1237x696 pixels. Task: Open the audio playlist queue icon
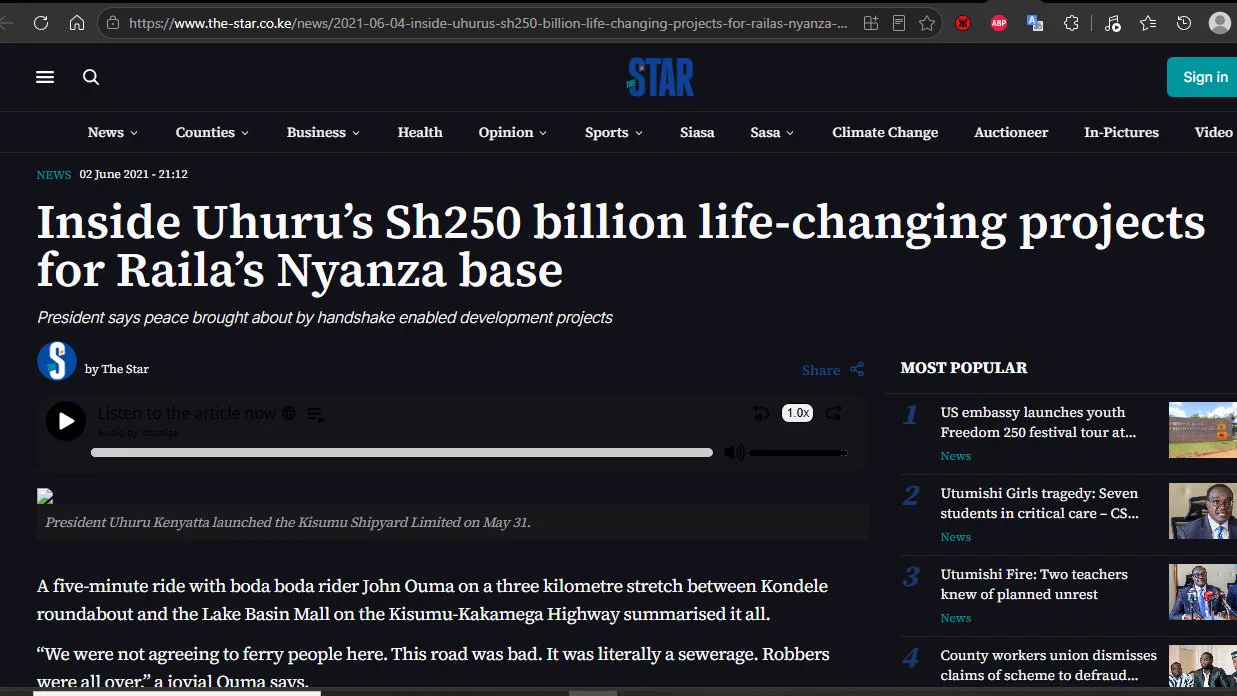tap(315, 414)
